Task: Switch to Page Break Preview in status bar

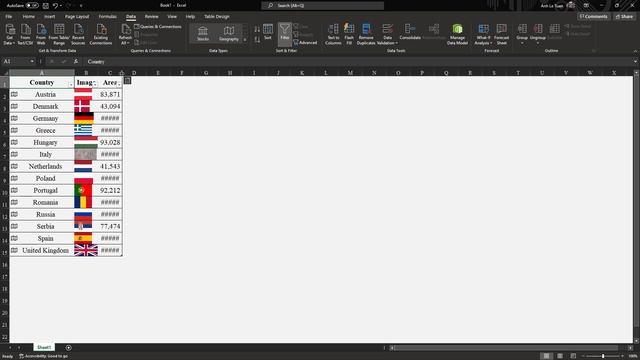Action: tap(573, 356)
